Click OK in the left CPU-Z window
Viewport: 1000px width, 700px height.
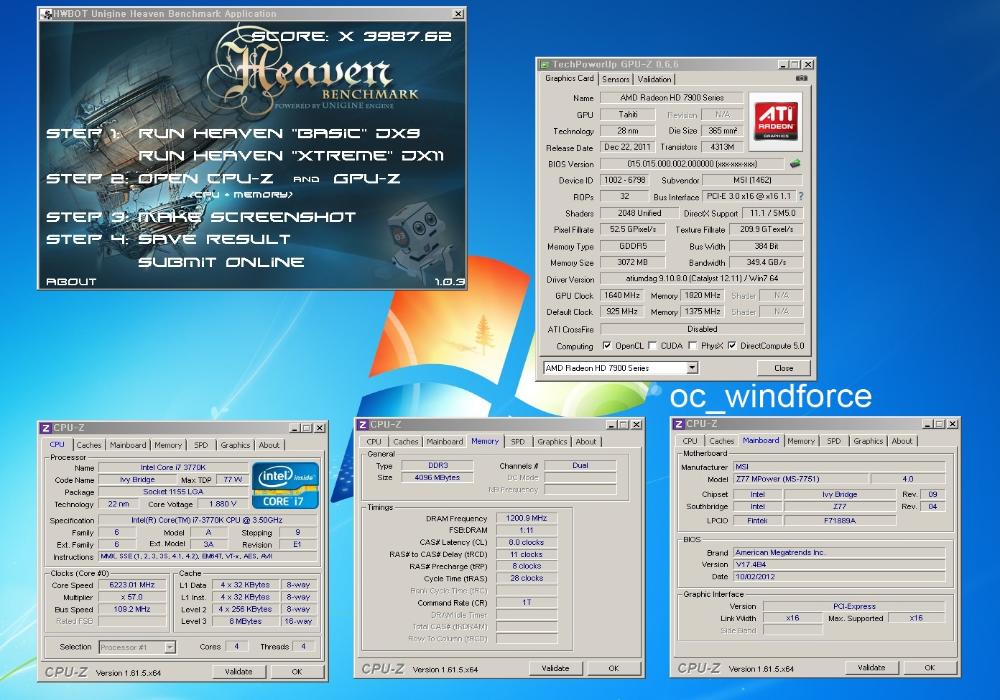297,671
